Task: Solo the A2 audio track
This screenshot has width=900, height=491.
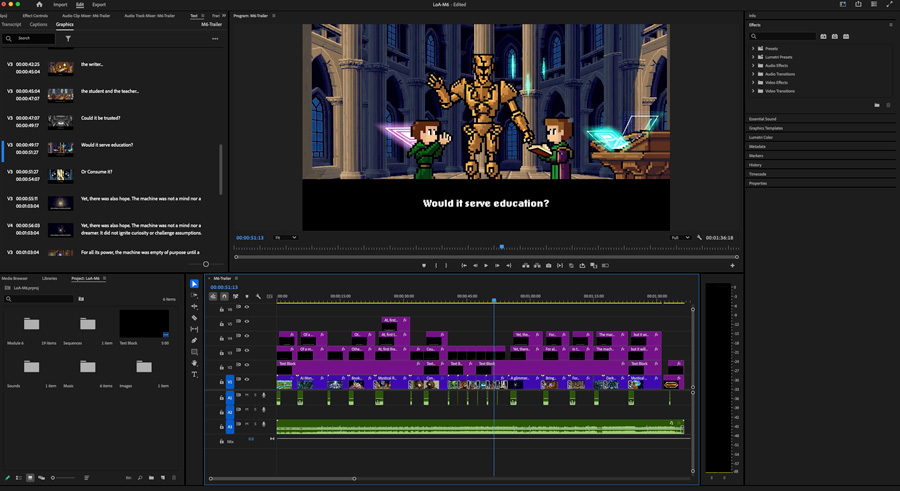Action: point(255,409)
